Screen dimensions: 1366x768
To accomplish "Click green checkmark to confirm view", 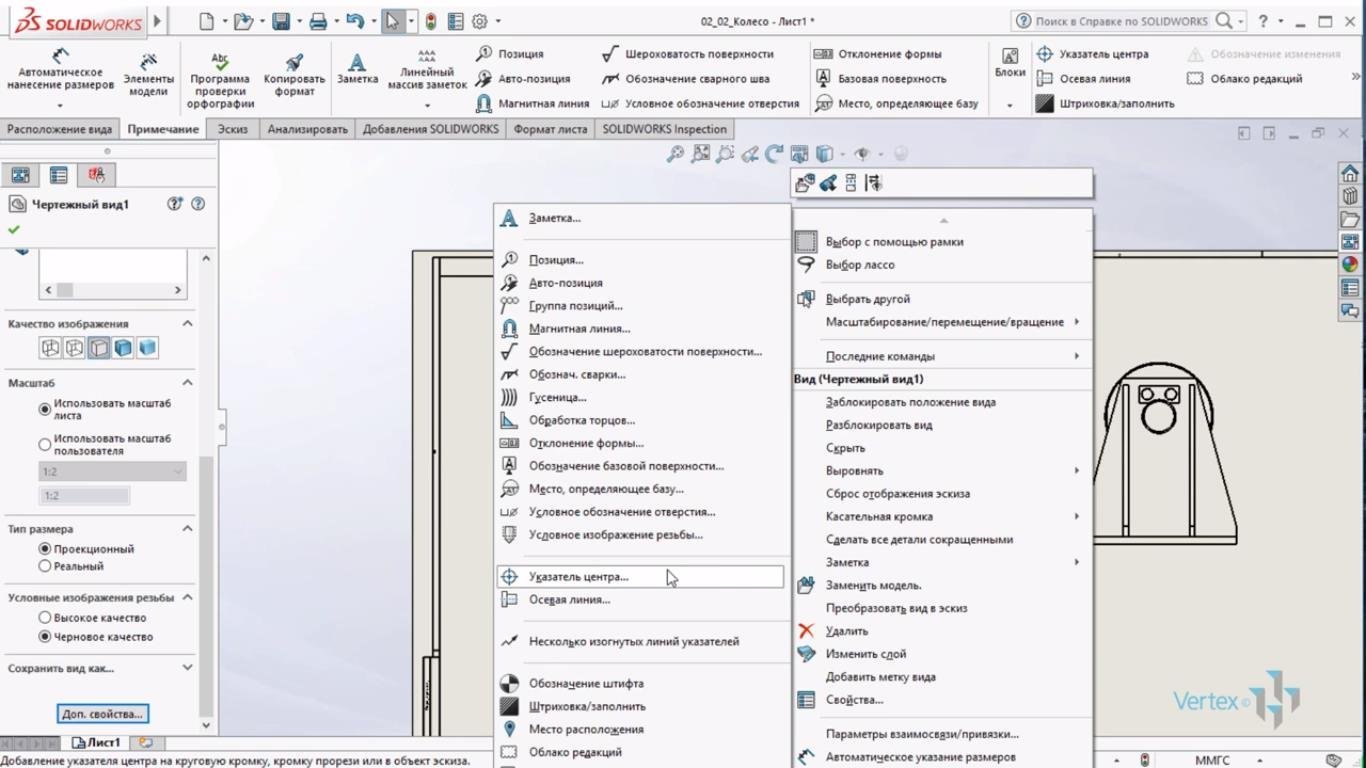I will [14, 229].
